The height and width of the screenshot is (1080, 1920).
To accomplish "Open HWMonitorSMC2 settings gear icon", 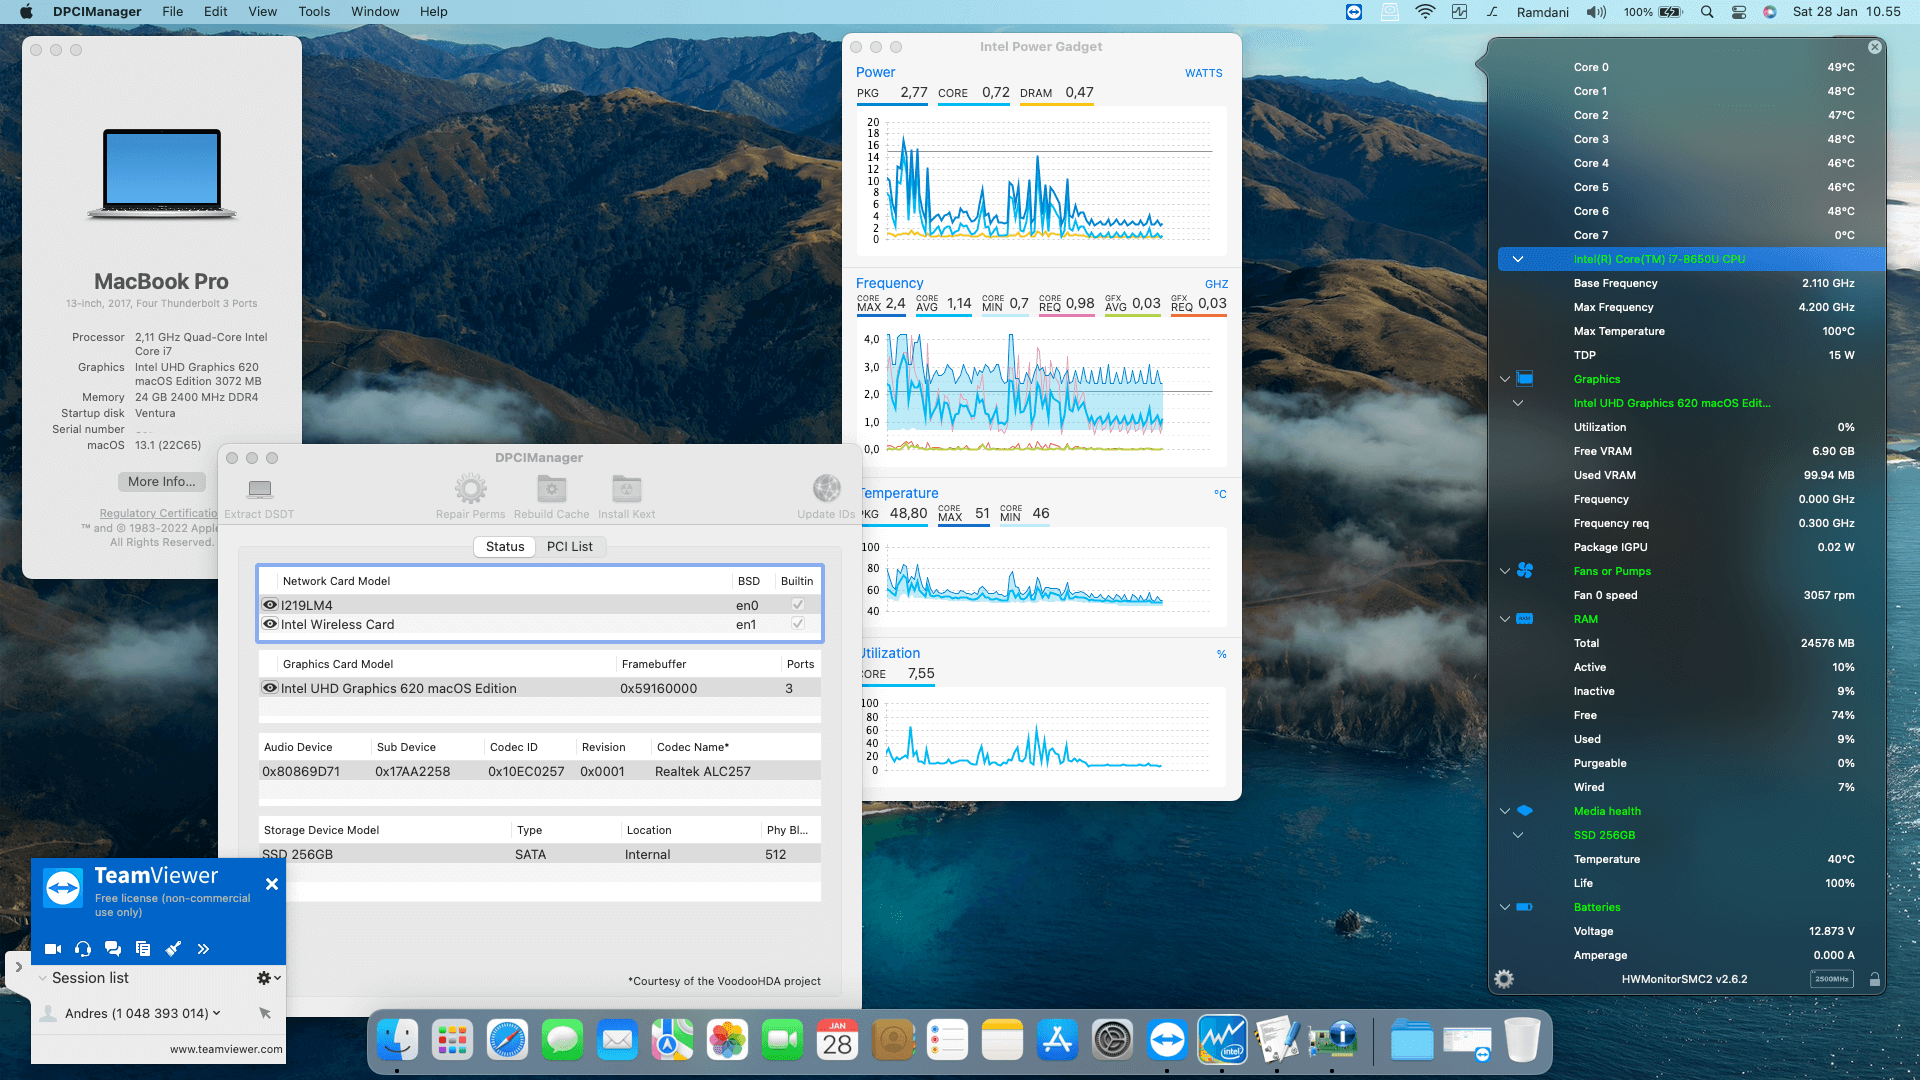I will pyautogui.click(x=1504, y=979).
